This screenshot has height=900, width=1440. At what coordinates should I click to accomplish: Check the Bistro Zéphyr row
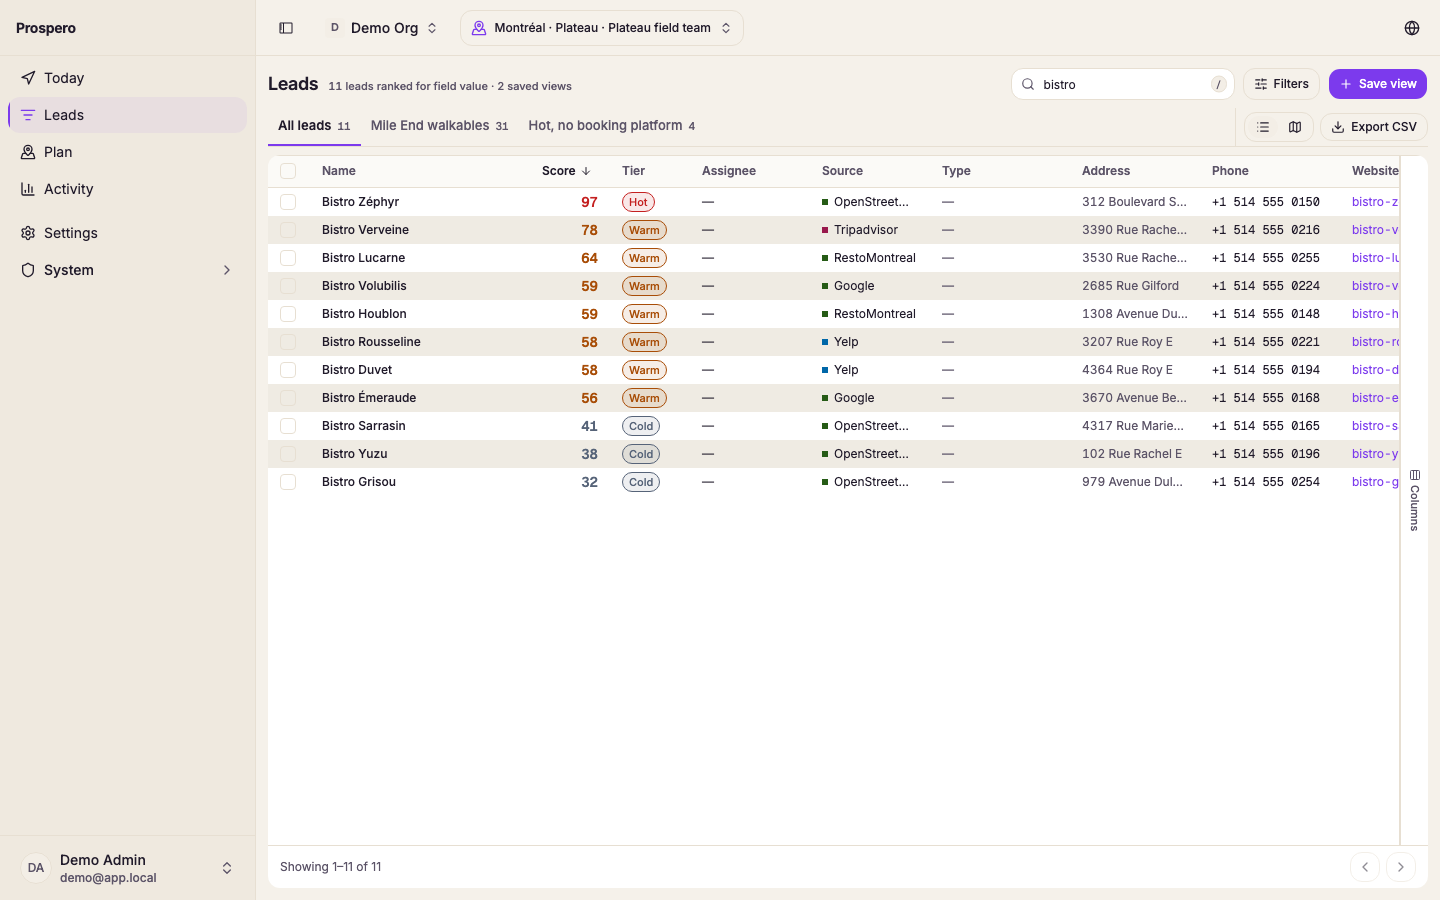(288, 202)
